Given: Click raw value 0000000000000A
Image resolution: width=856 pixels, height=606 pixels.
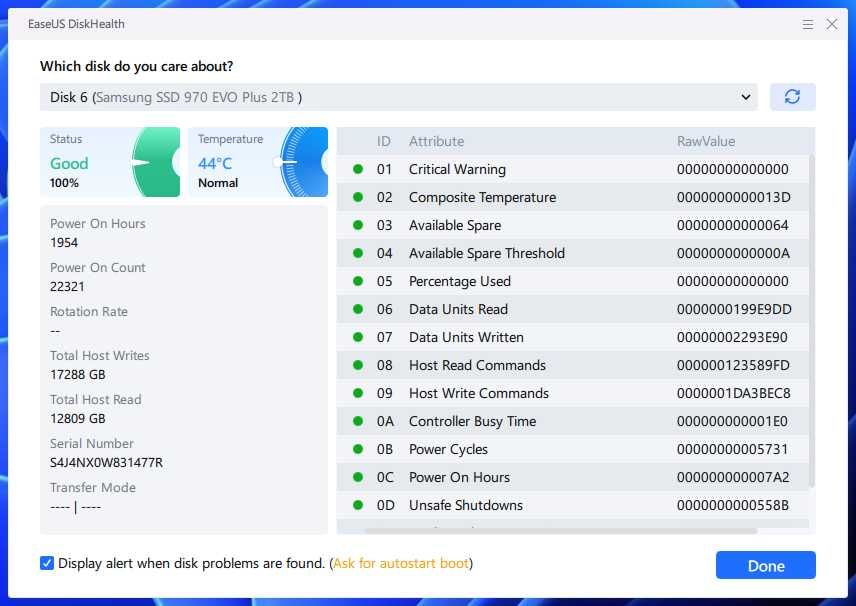Looking at the screenshot, I should tap(733, 253).
